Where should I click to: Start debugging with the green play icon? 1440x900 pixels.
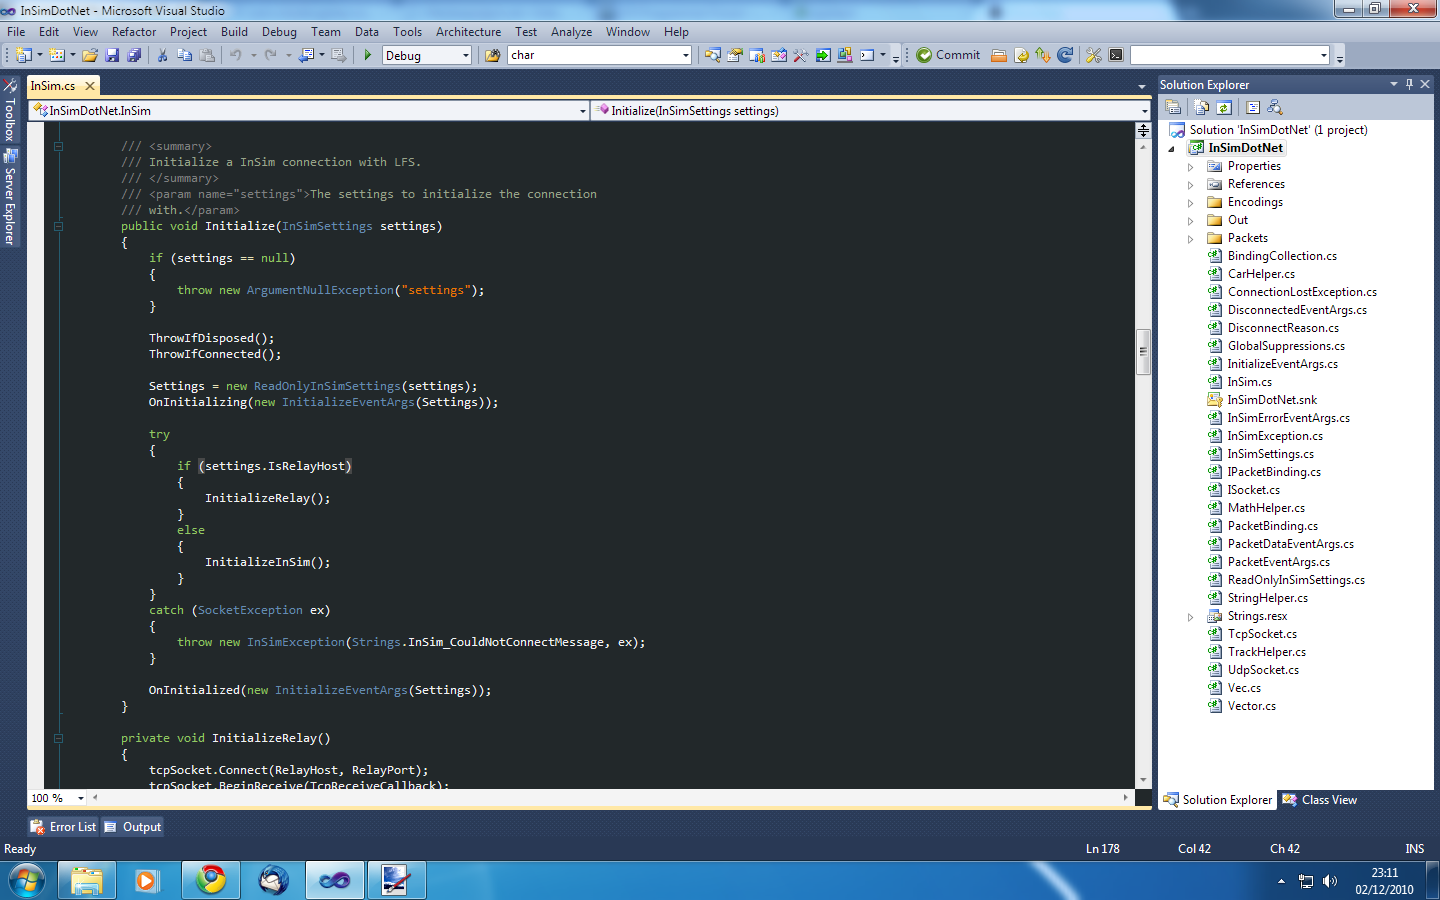tap(368, 55)
